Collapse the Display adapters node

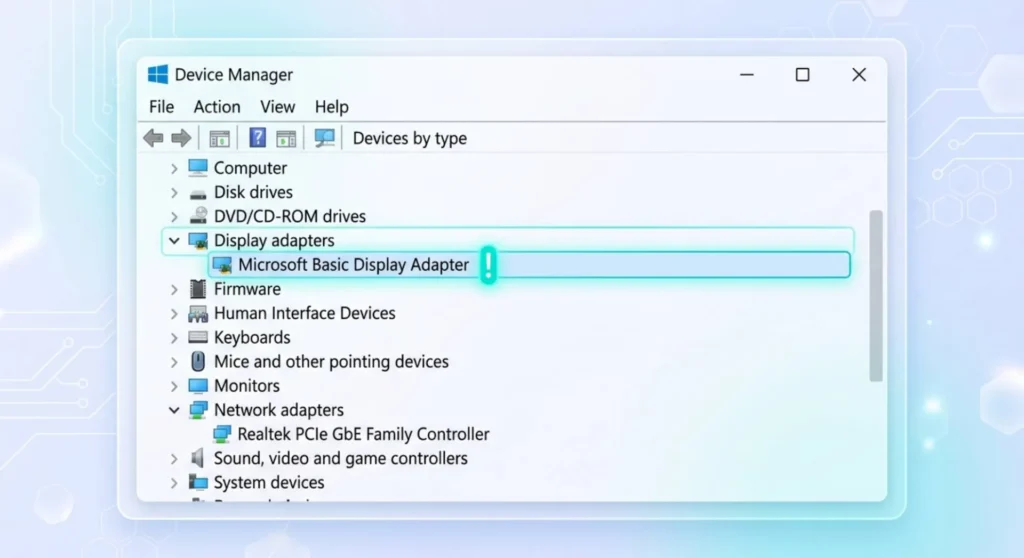click(x=174, y=240)
